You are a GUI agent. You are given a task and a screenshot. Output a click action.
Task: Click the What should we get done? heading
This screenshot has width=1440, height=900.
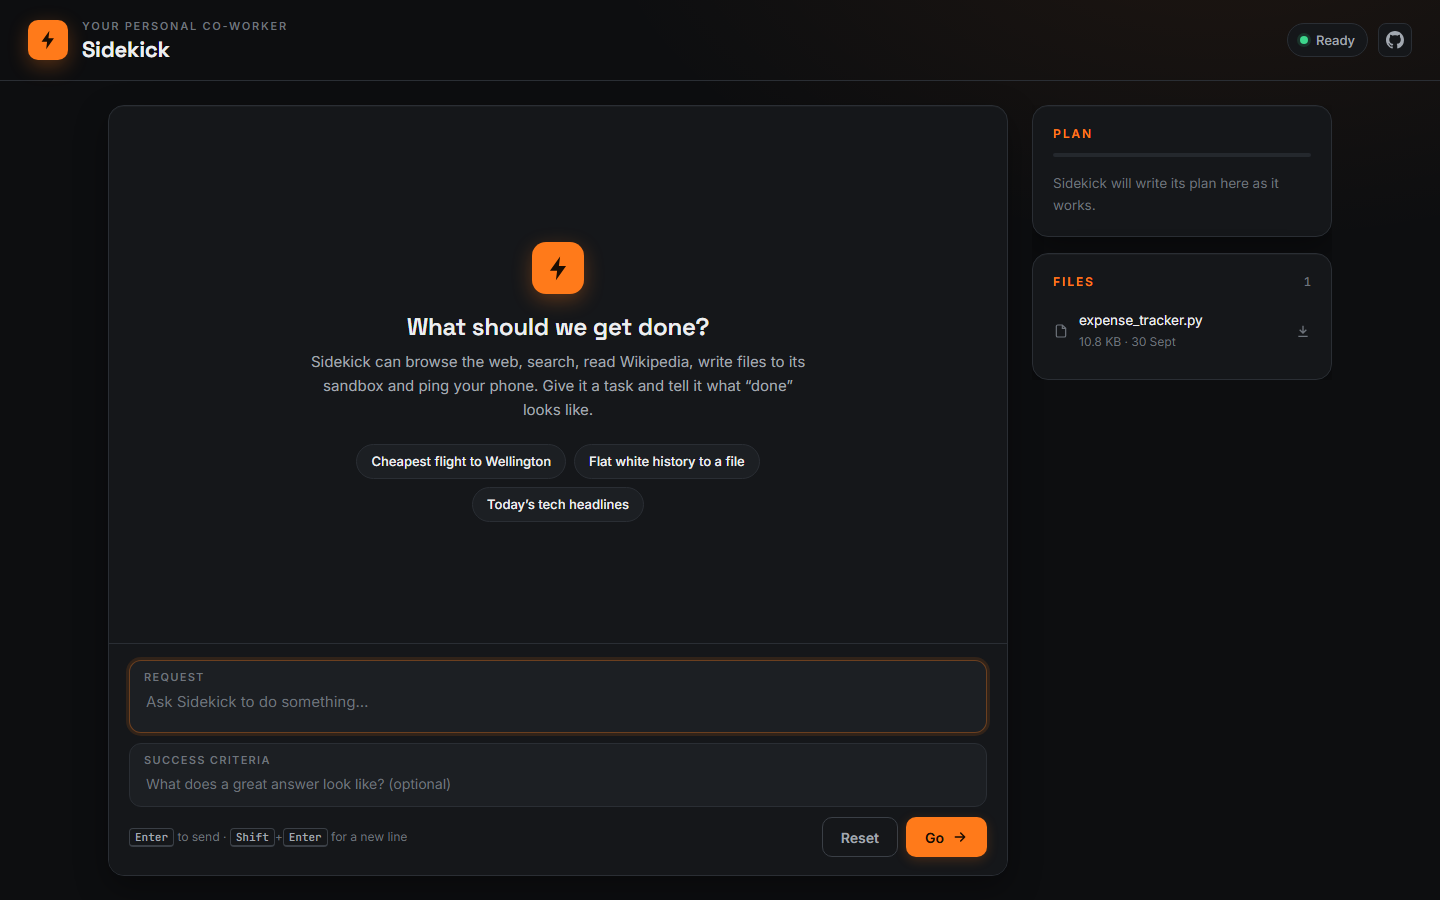coord(558,327)
